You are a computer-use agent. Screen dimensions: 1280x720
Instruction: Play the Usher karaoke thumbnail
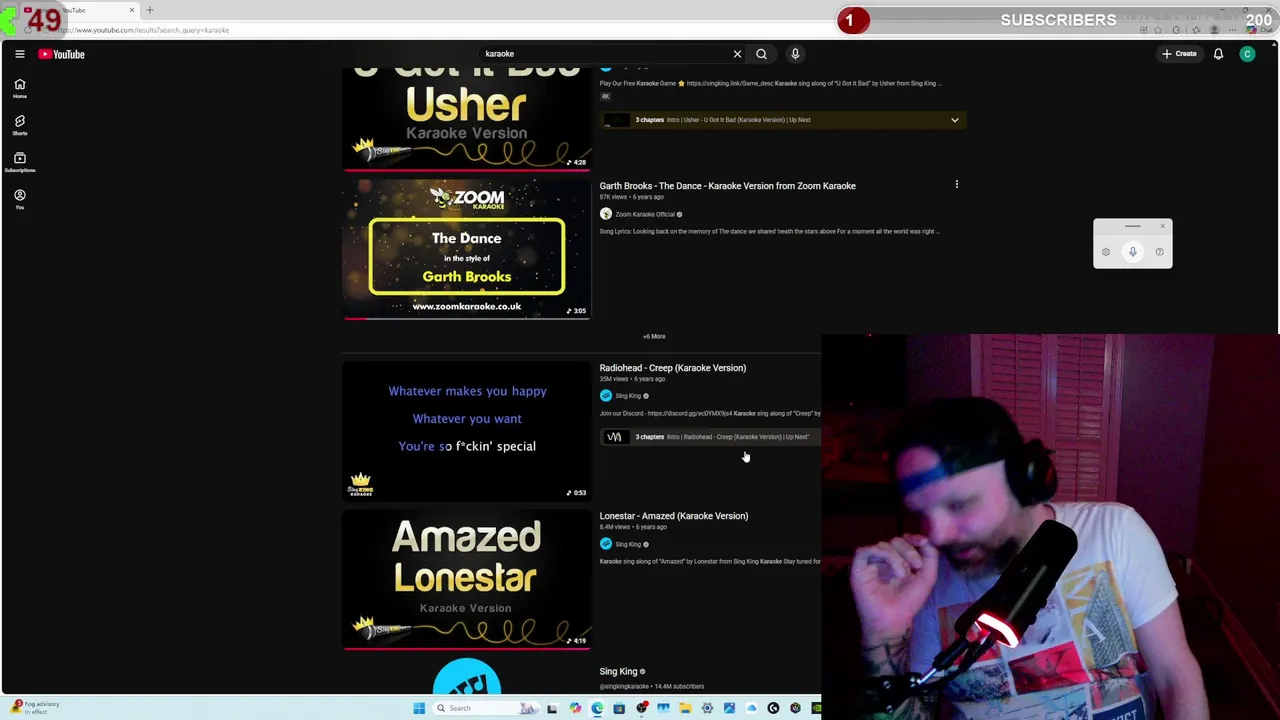point(466,118)
